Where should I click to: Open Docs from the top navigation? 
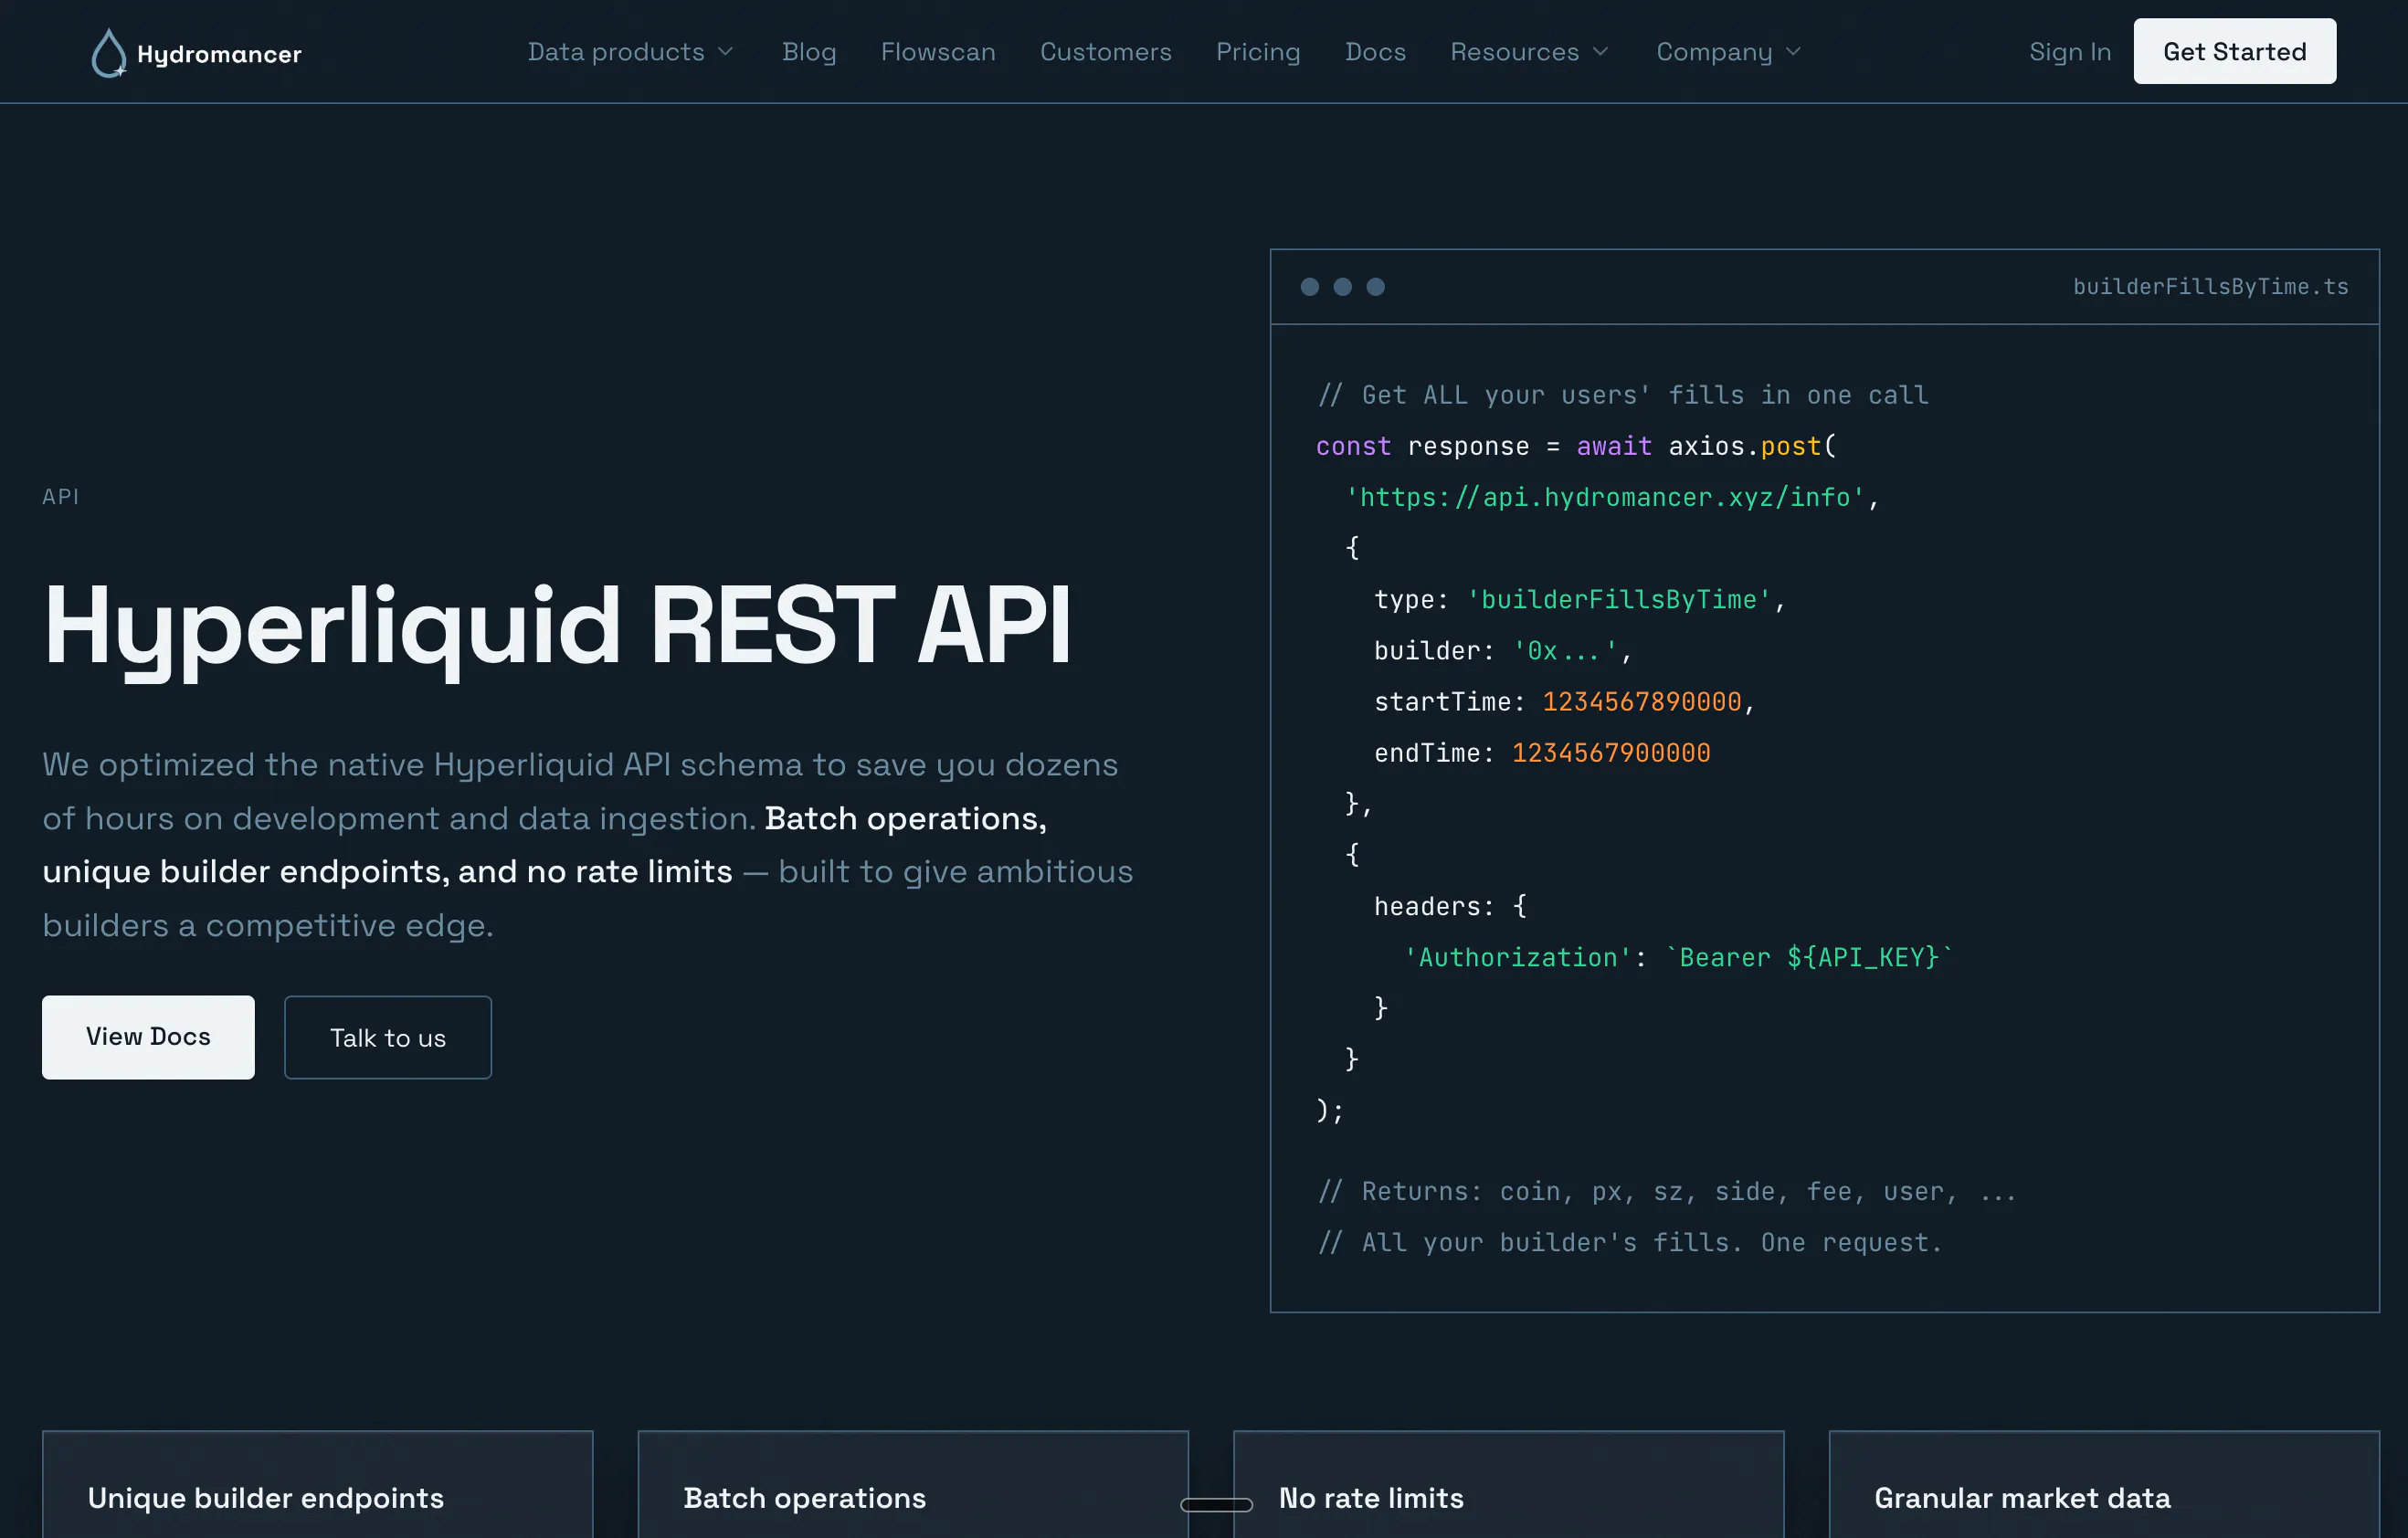coord(1376,52)
